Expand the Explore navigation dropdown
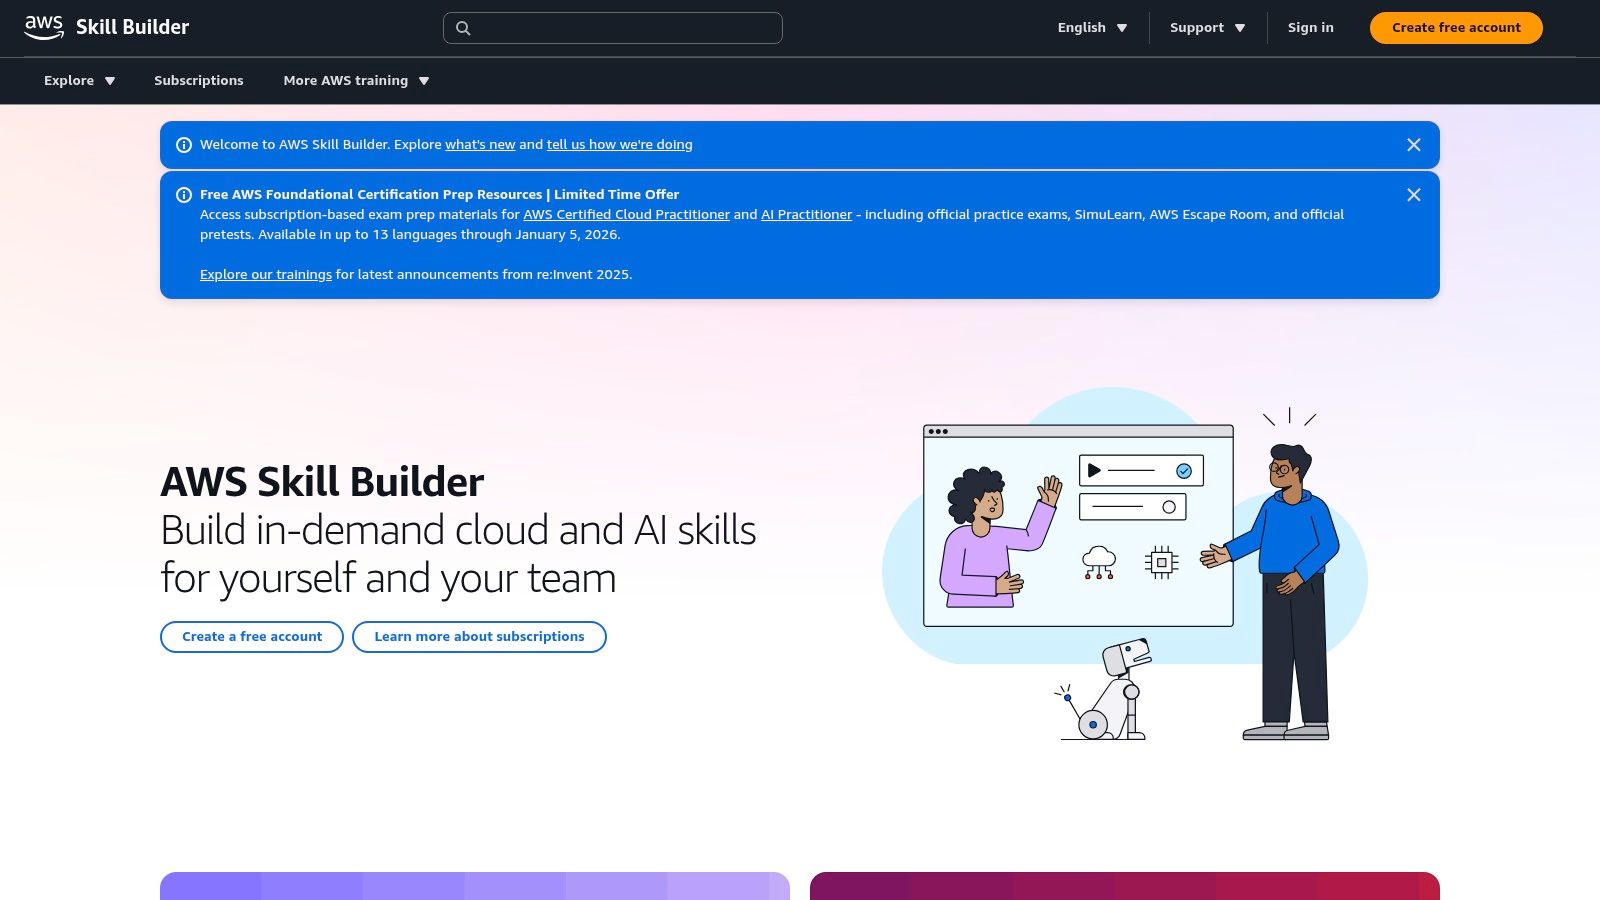This screenshot has height=900, width=1600. pyautogui.click(x=78, y=80)
